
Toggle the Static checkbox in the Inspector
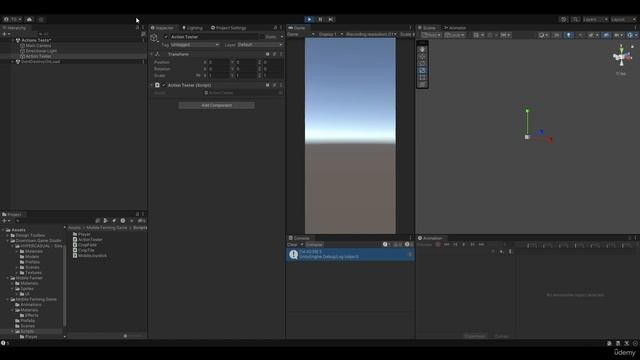262,37
